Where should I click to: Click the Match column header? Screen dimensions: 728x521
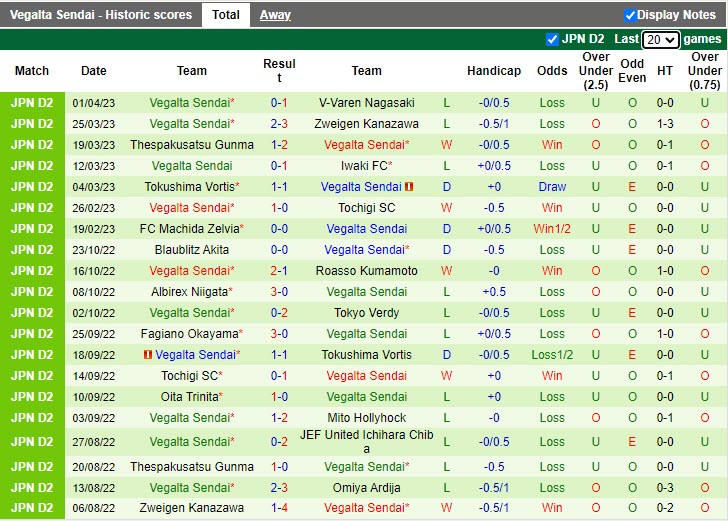pos(32,71)
